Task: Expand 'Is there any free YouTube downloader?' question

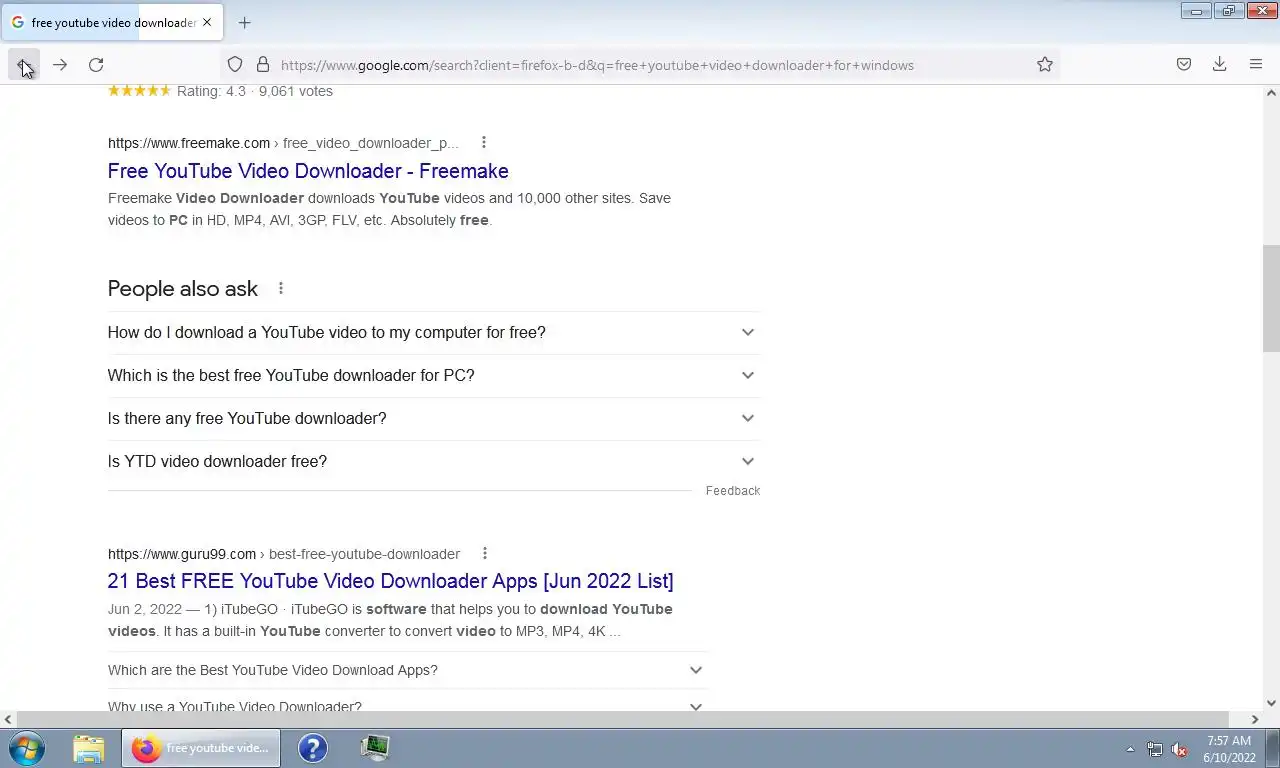Action: (x=434, y=418)
